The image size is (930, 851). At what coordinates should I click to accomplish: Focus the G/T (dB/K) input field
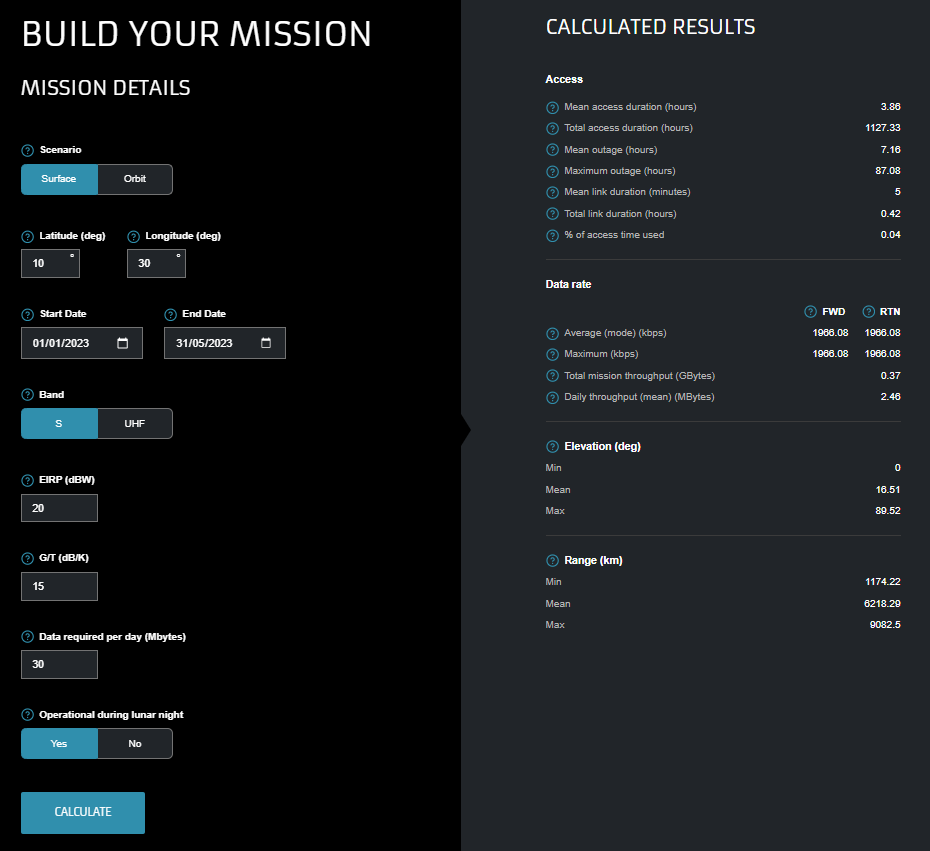point(59,587)
